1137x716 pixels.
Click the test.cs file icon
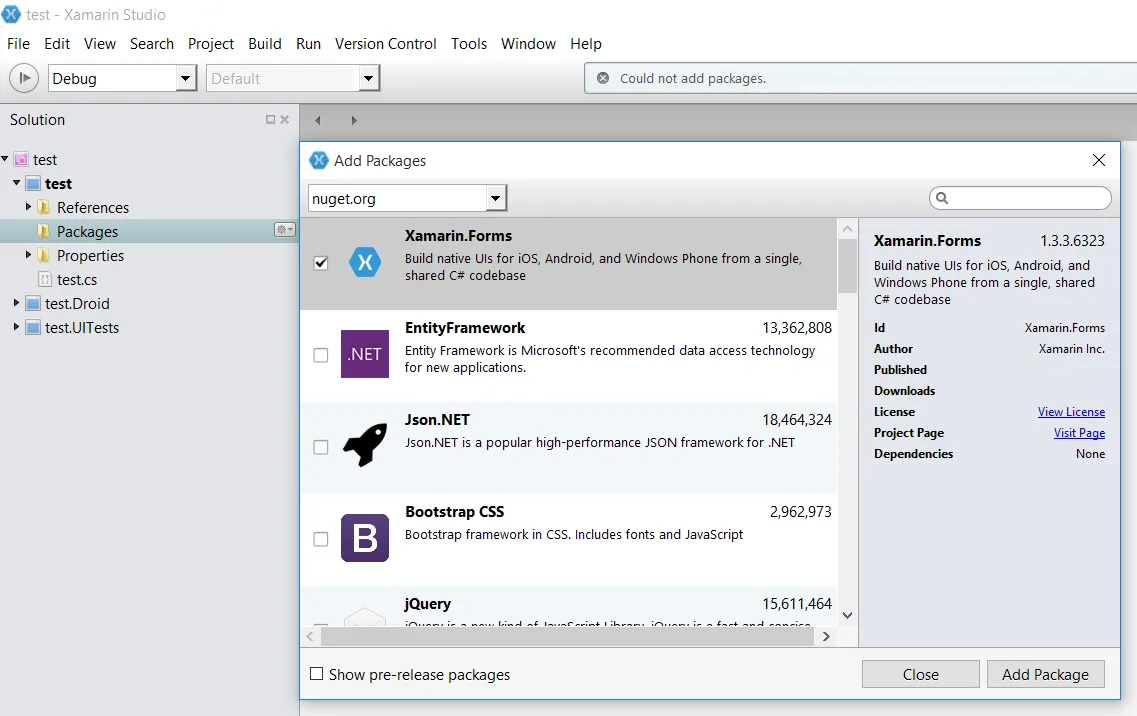45,279
